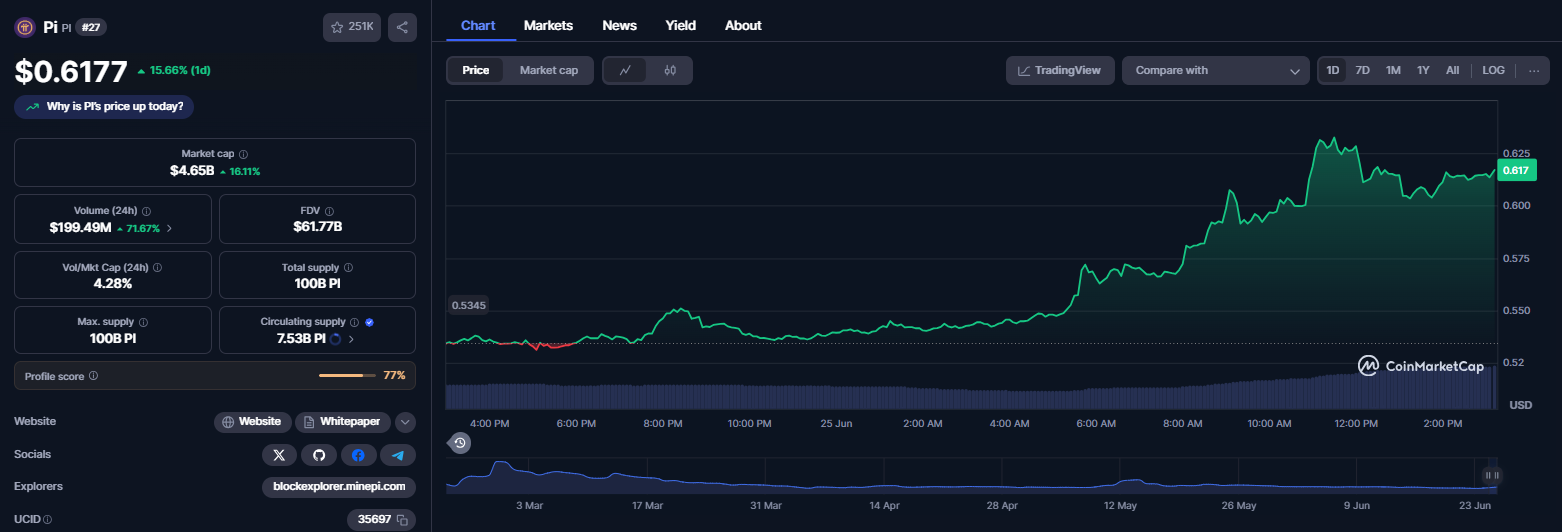Click the 12:00 PM time axis label
1562x532 pixels.
(x=1356, y=424)
